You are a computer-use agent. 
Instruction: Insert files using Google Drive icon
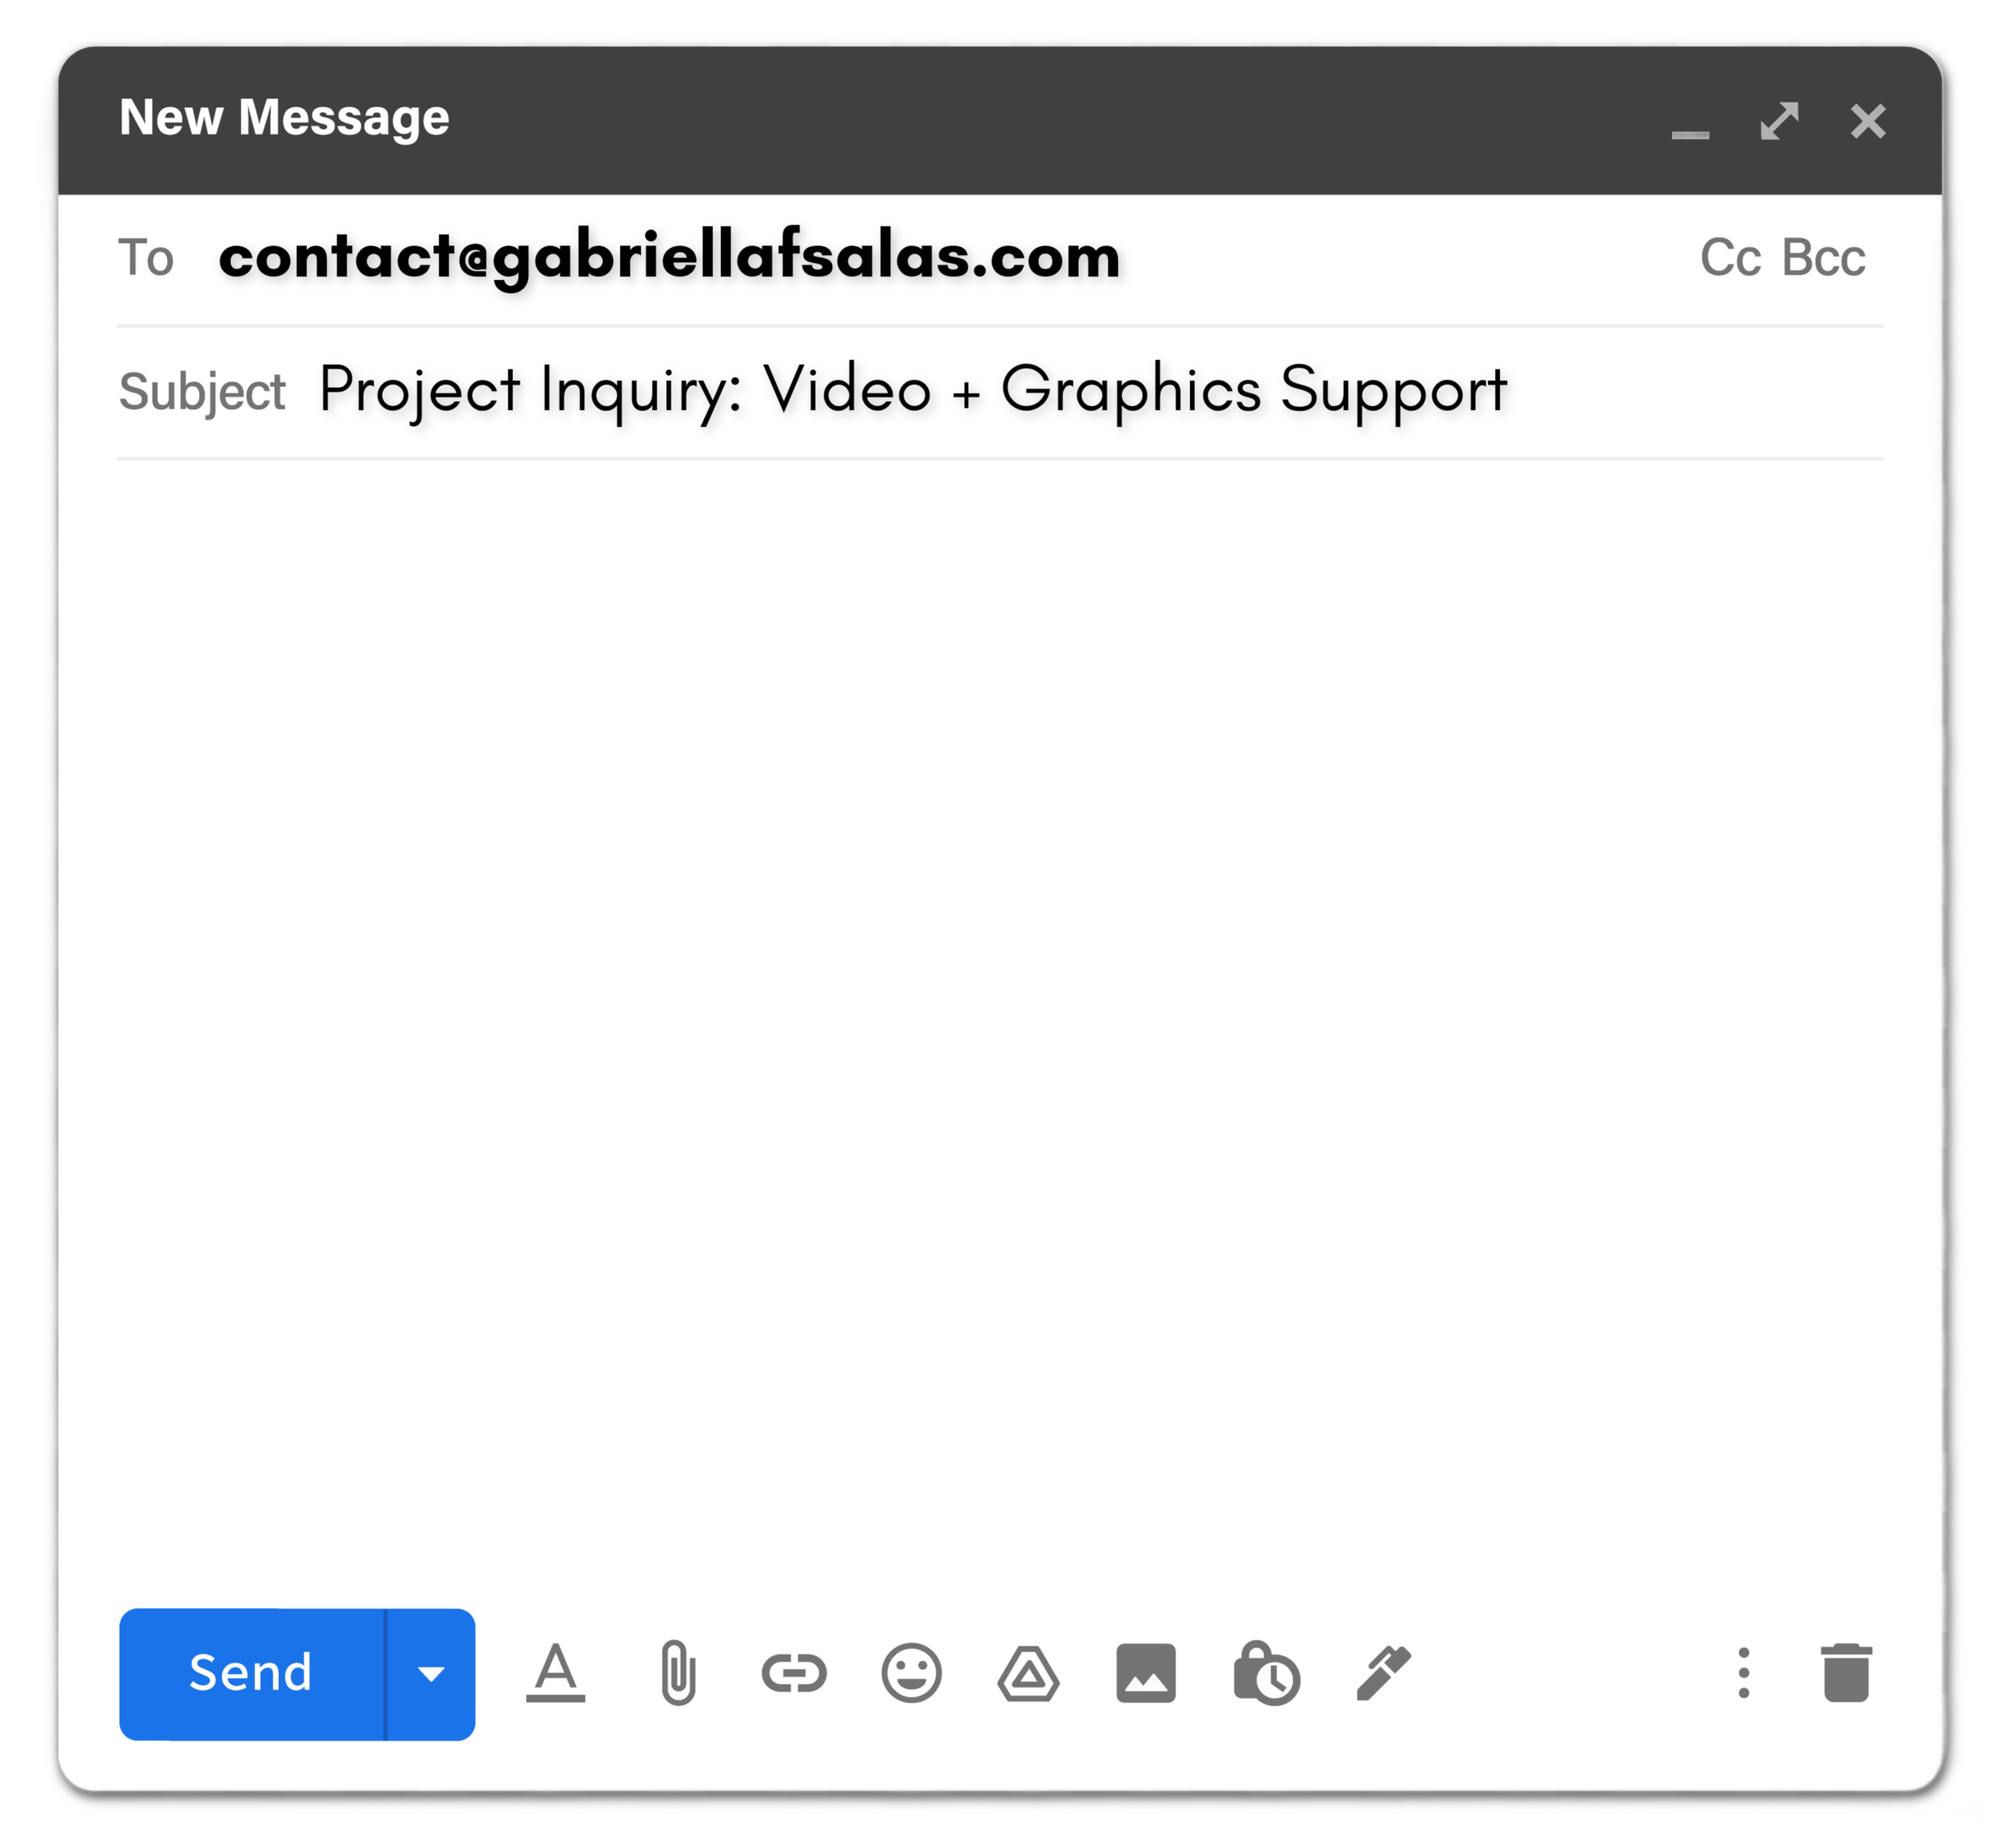coord(1028,1674)
